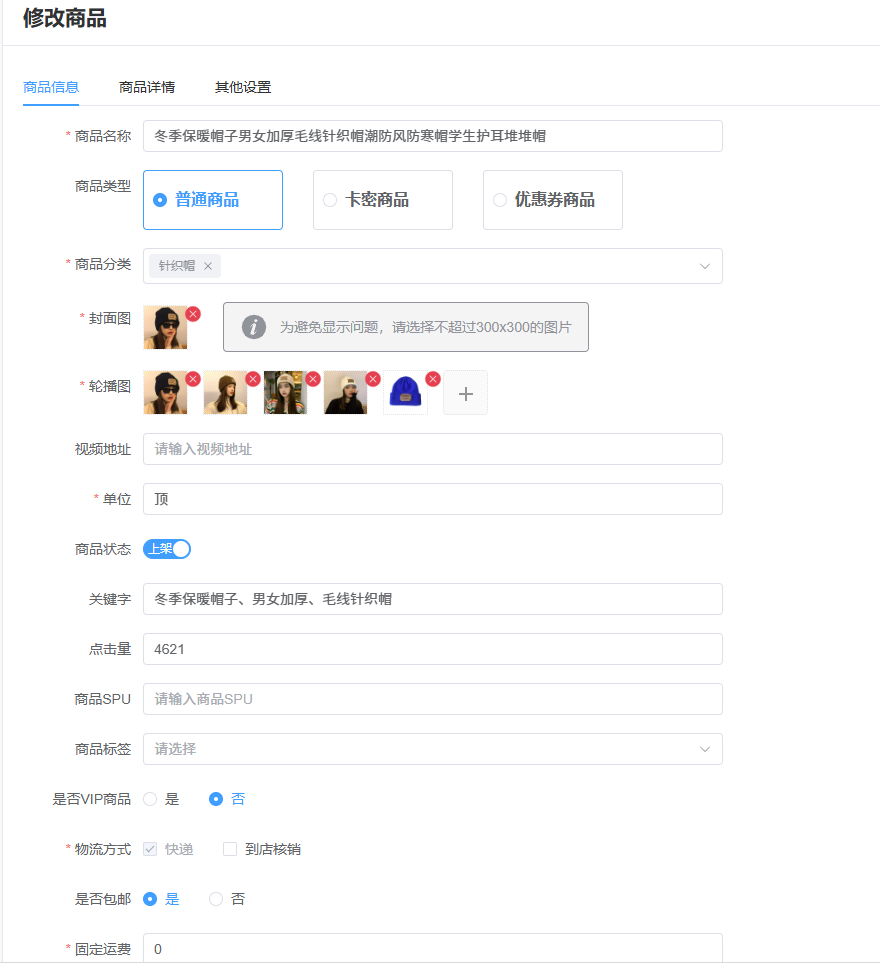Toggle the 上架 product status switch
The height and width of the screenshot is (963, 880).
167,549
